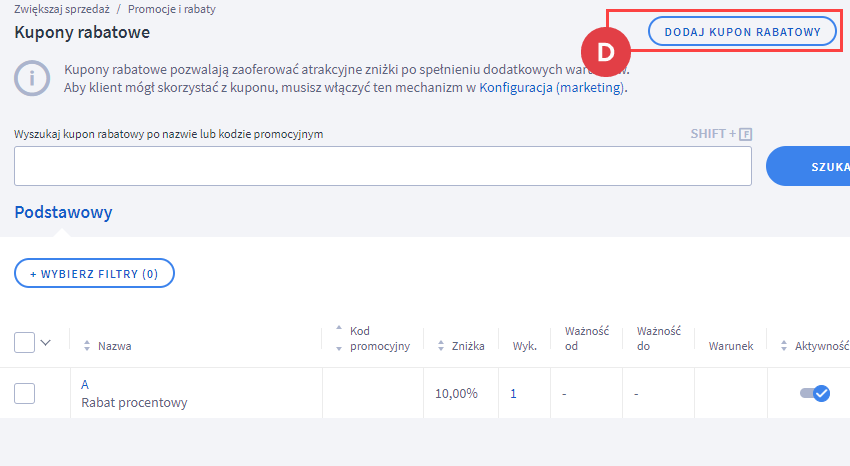Sort by Zniżka column arrows
Image resolution: width=850 pixels, height=466 pixels.
click(441, 346)
